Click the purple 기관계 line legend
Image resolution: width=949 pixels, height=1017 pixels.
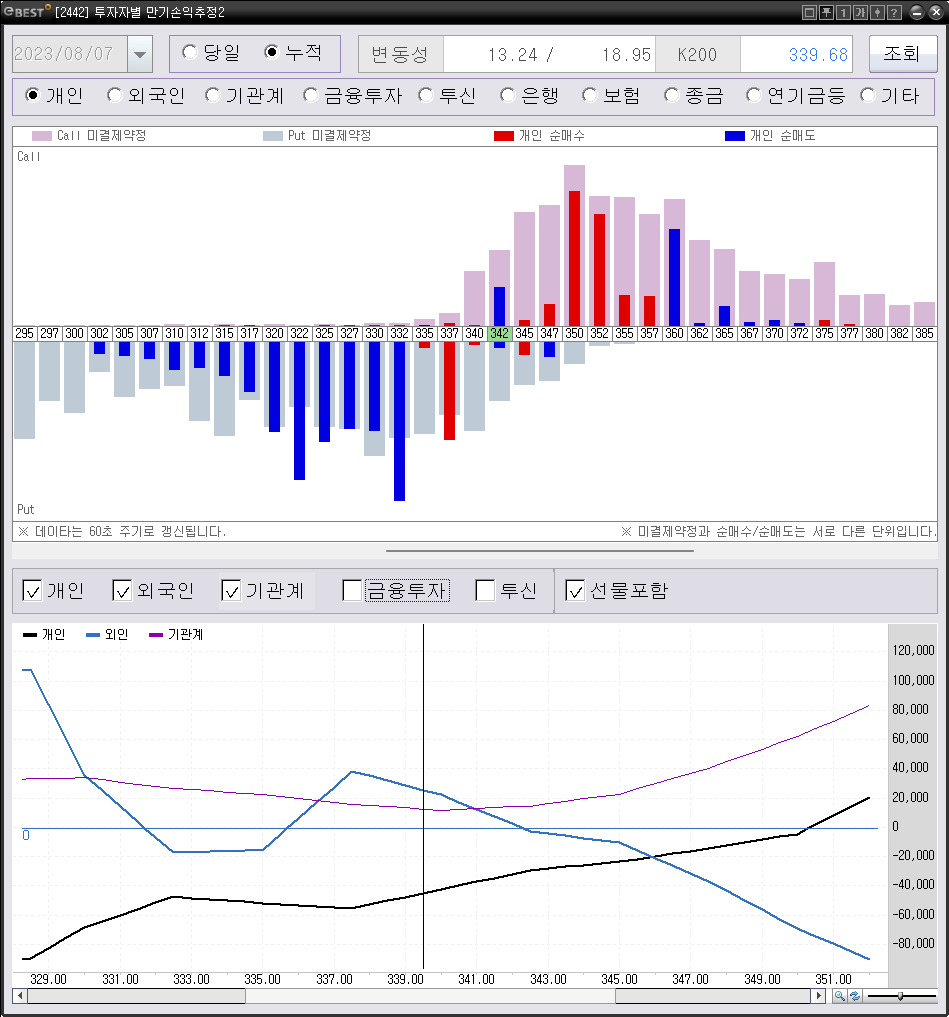(176, 634)
